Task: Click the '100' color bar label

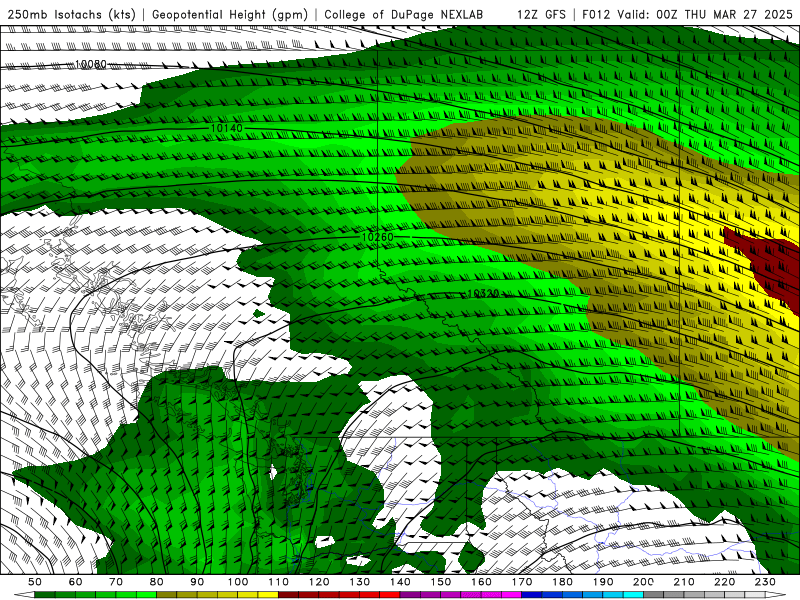Action: pyautogui.click(x=238, y=582)
